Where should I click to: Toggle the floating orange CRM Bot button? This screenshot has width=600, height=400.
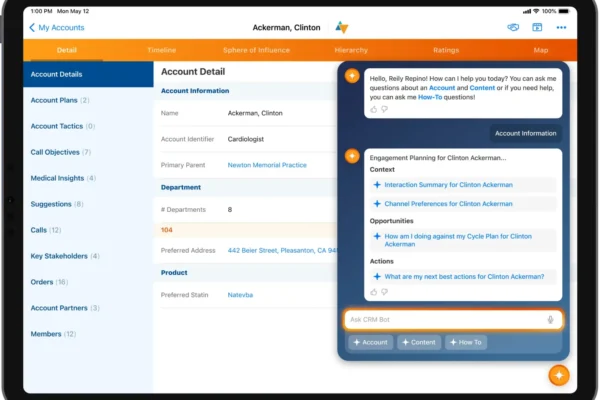point(559,376)
